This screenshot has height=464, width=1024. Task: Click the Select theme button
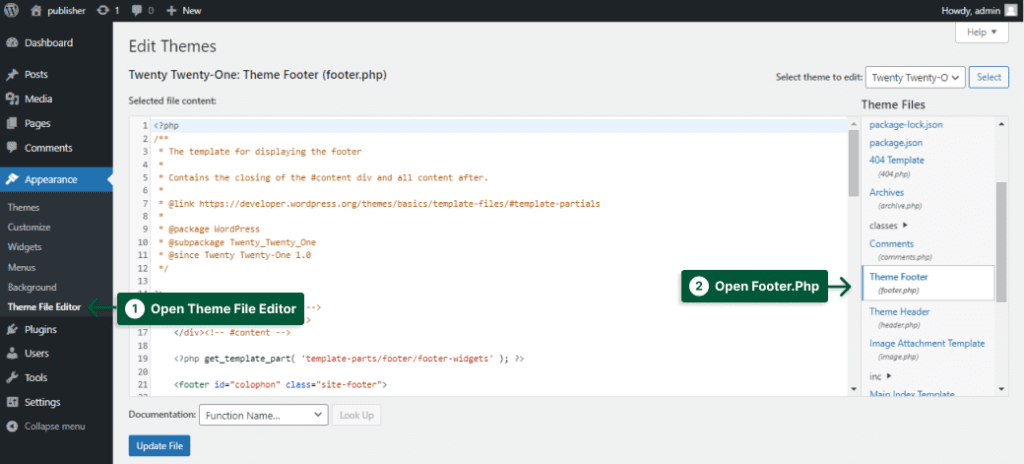[989, 77]
